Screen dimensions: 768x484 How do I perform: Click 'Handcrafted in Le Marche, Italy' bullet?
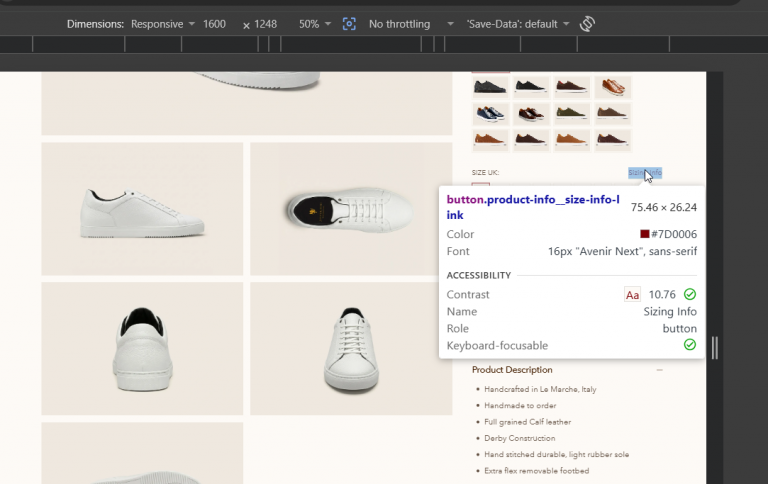(540, 389)
